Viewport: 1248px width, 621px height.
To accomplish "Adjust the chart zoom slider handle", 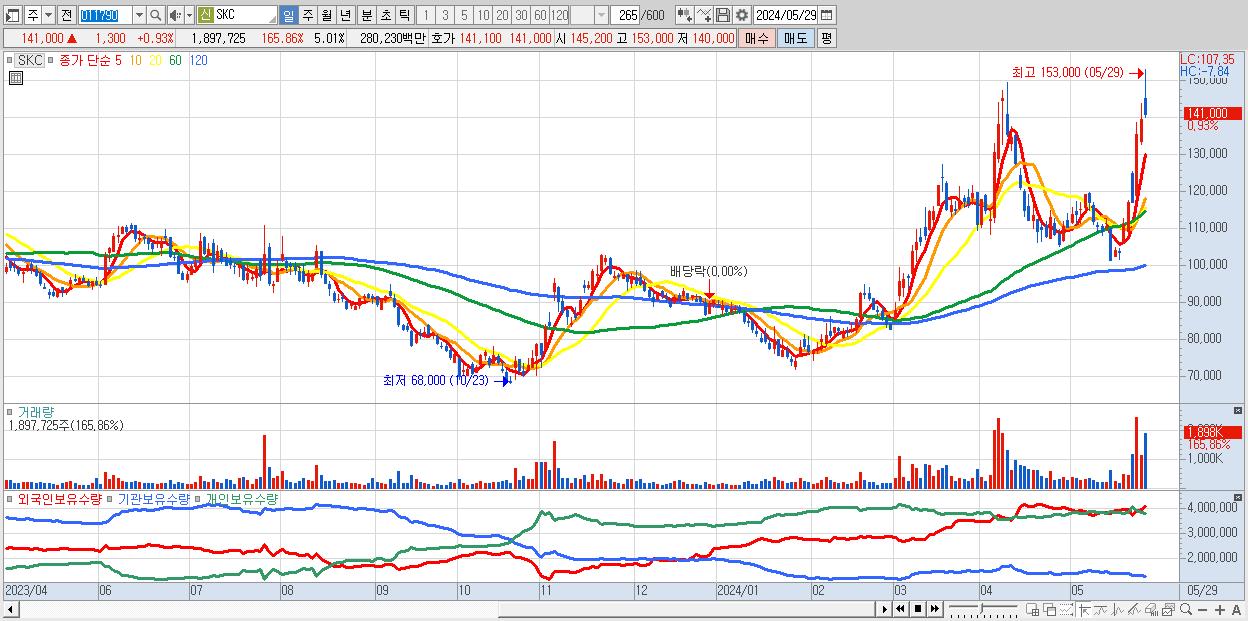I will (982, 608).
